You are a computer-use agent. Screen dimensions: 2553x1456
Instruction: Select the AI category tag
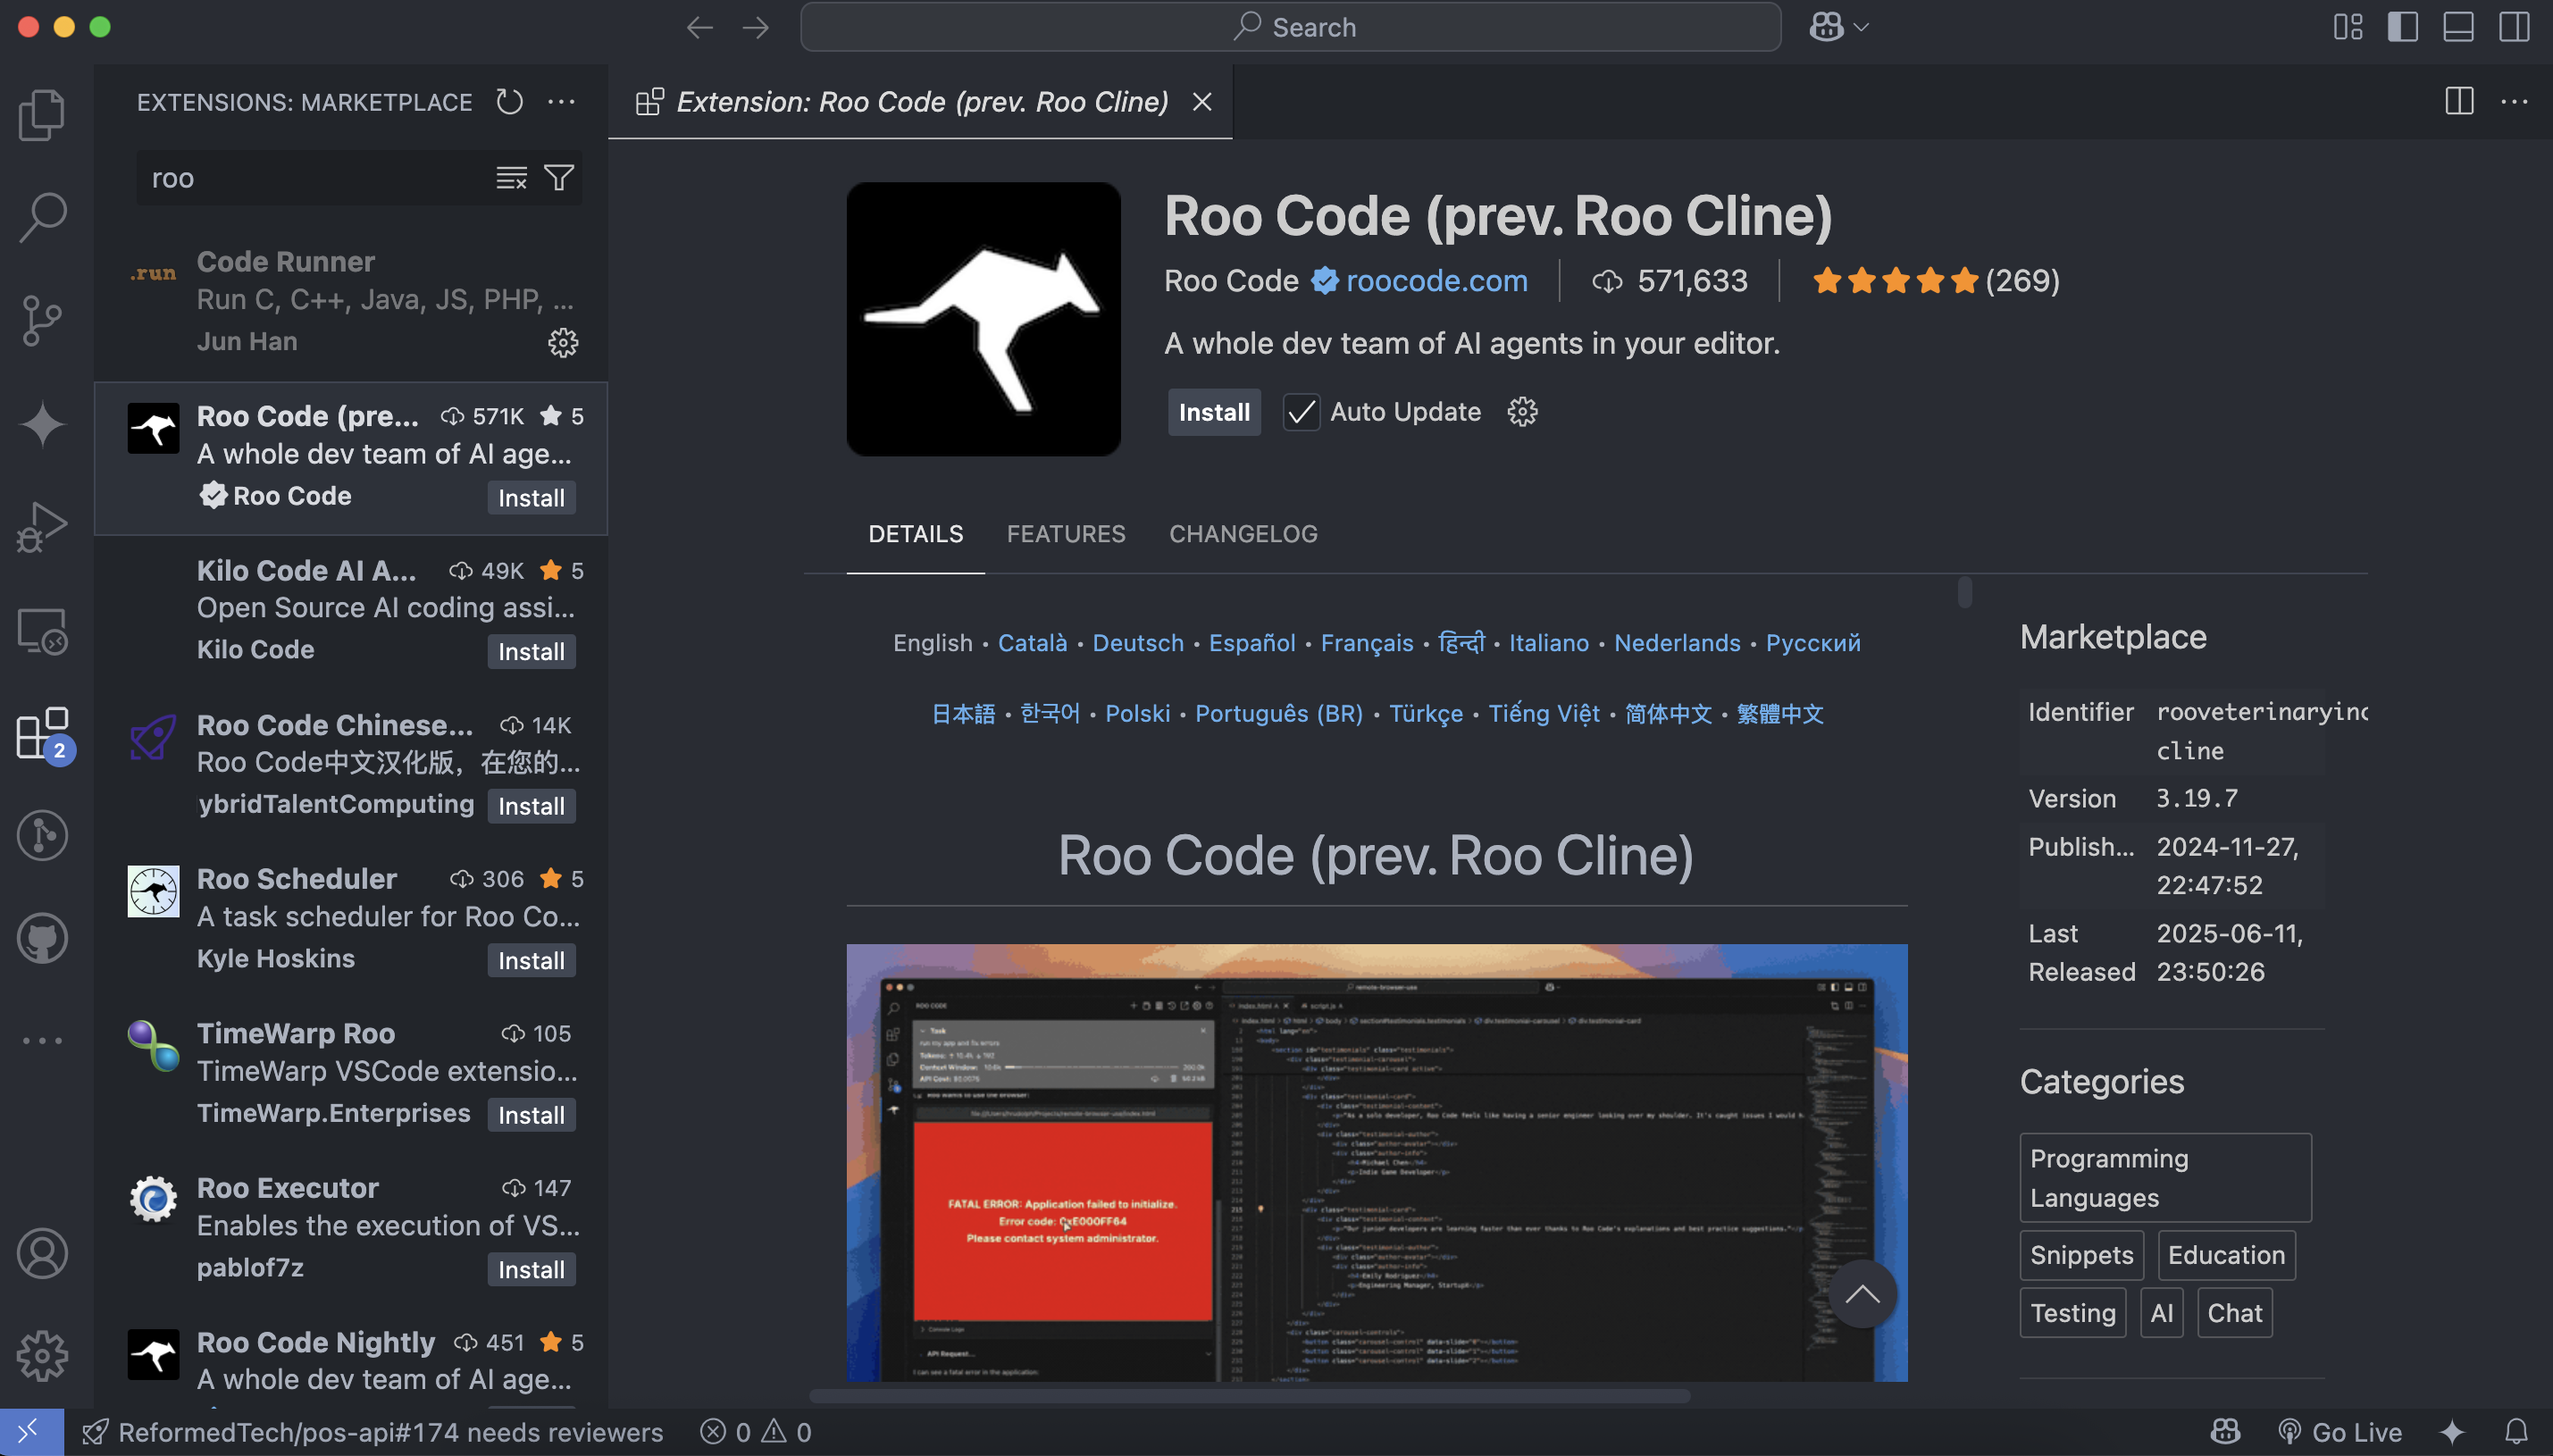pos(2161,1312)
